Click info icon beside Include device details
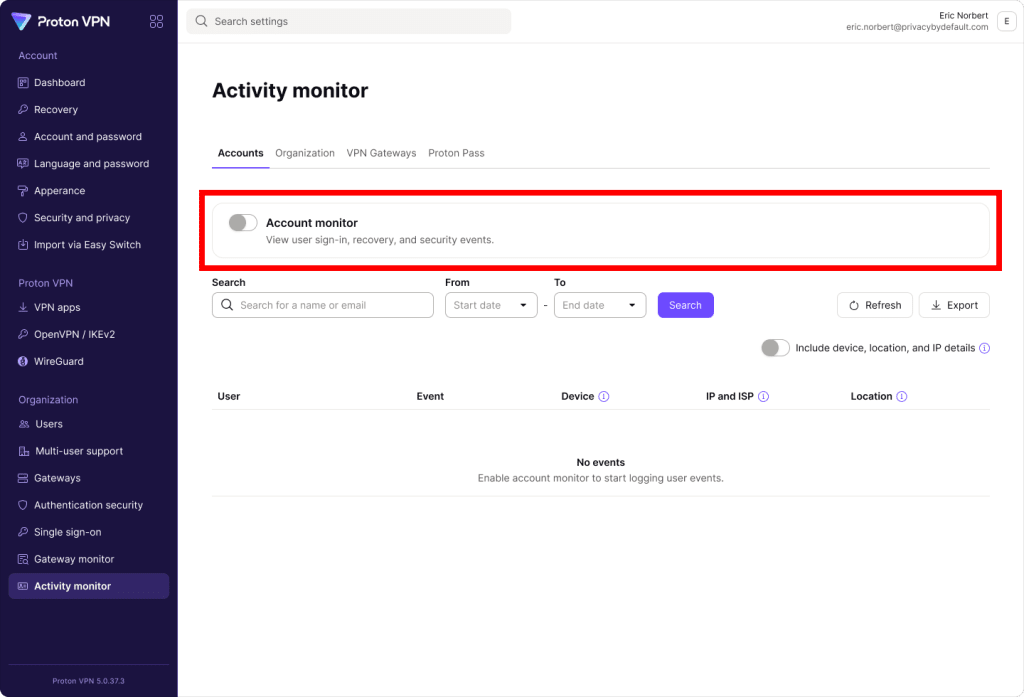Image resolution: width=1024 pixels, height=697 pixels. [984, 348]
